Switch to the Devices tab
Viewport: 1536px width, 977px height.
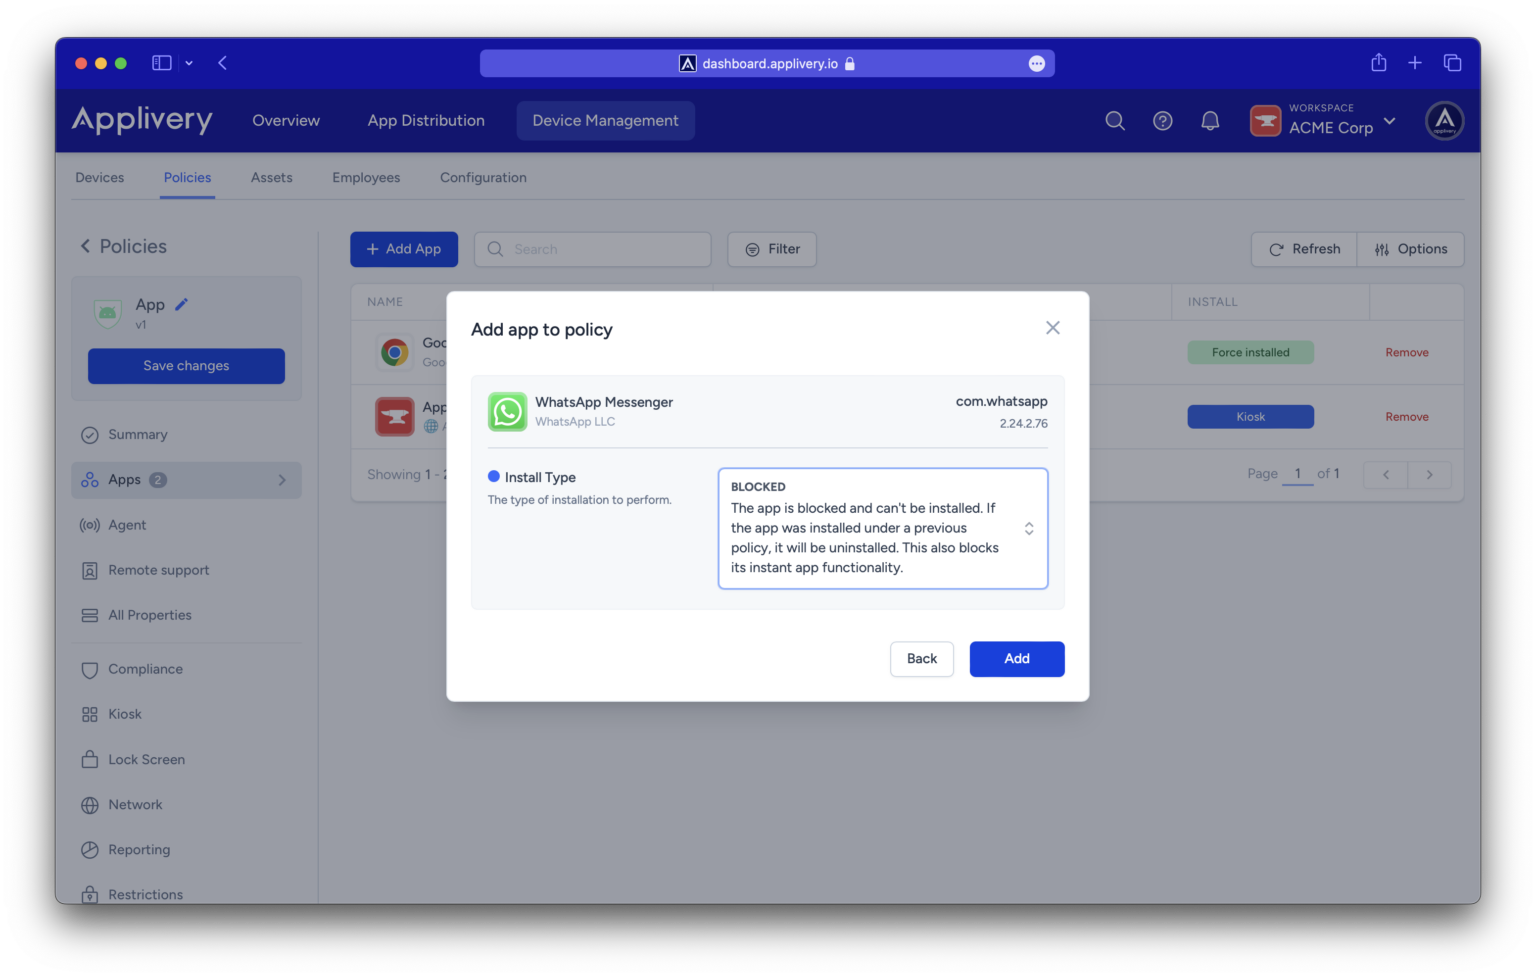tap(100, 178)
